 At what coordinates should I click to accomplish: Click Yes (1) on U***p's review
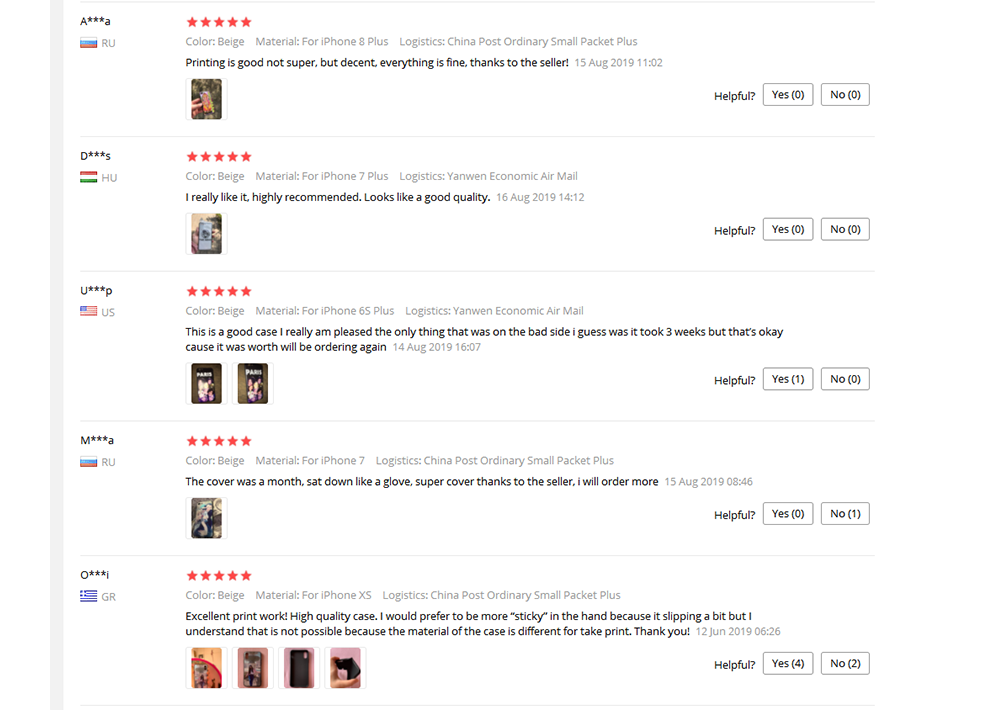coord(788,379)
